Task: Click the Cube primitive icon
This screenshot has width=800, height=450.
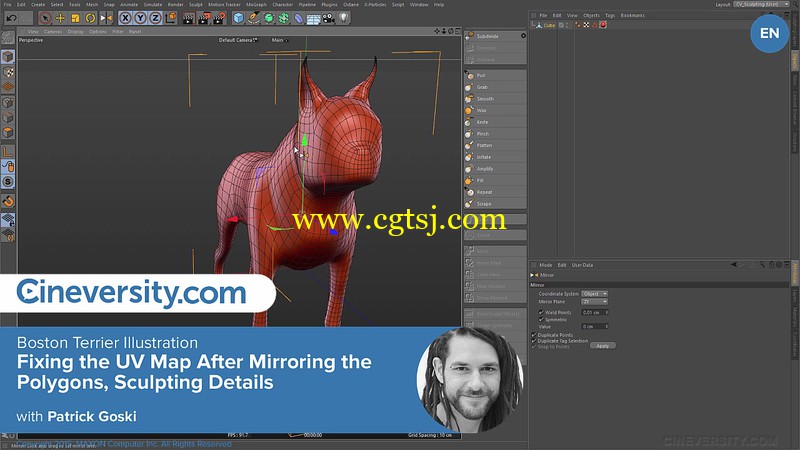Action: (x=238, y=18)
